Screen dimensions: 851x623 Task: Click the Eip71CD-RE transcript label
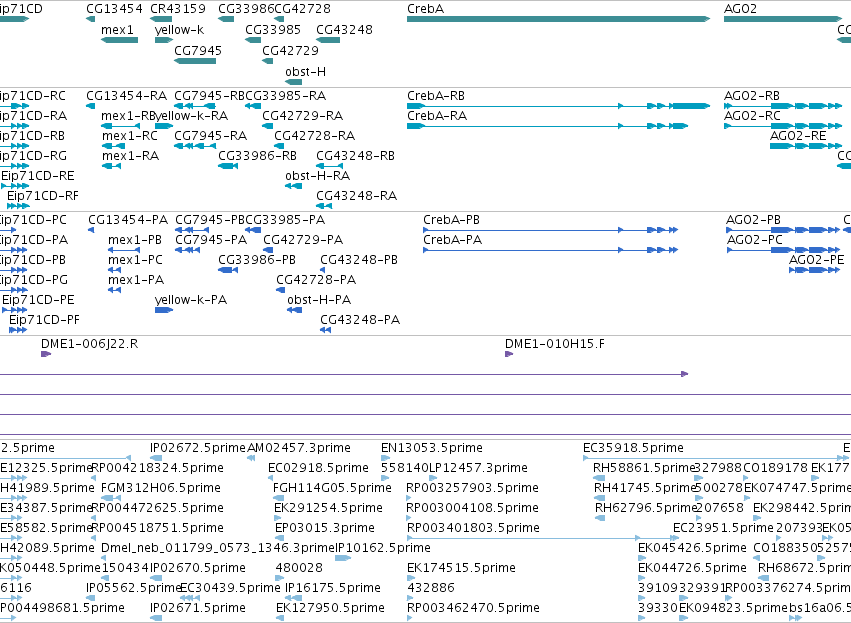(37, 176)
